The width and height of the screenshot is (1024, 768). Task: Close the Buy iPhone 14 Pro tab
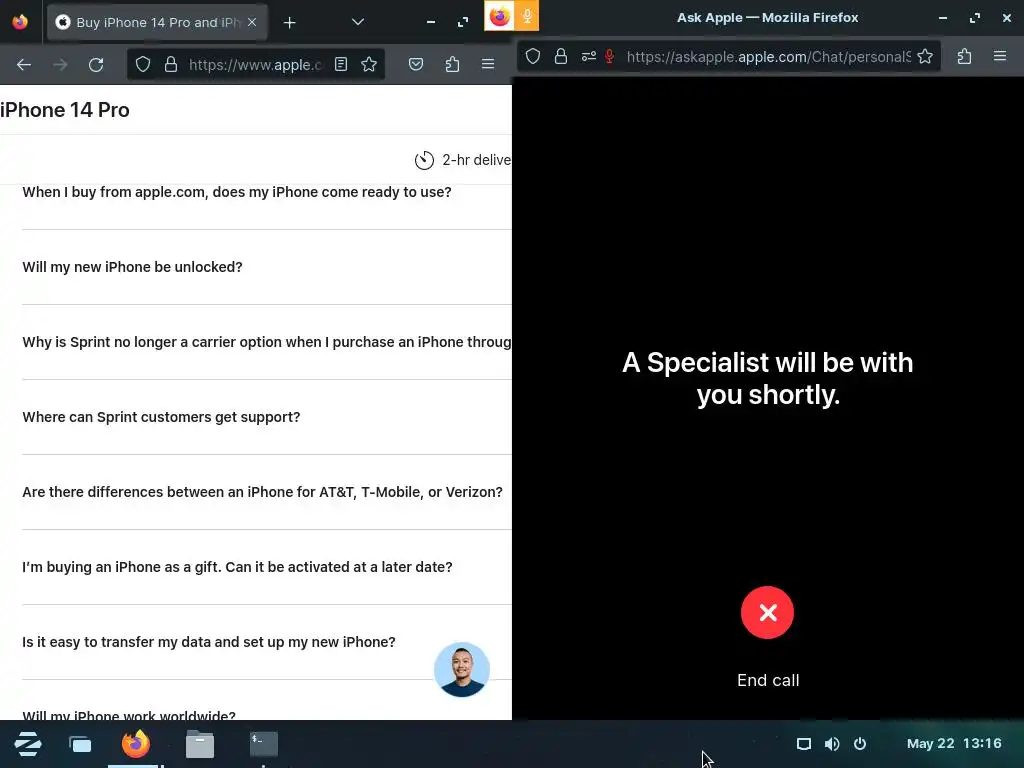point(252,22)
